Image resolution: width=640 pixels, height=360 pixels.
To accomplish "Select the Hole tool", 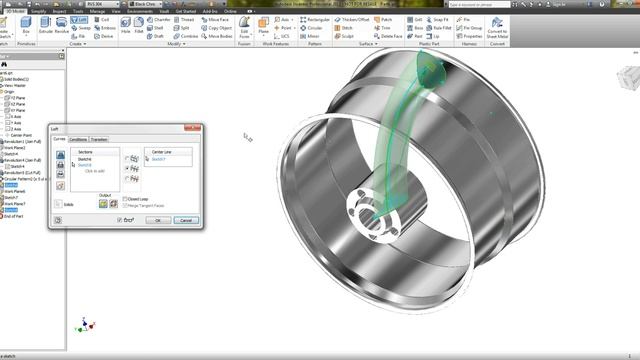I will tap(126, 25).
